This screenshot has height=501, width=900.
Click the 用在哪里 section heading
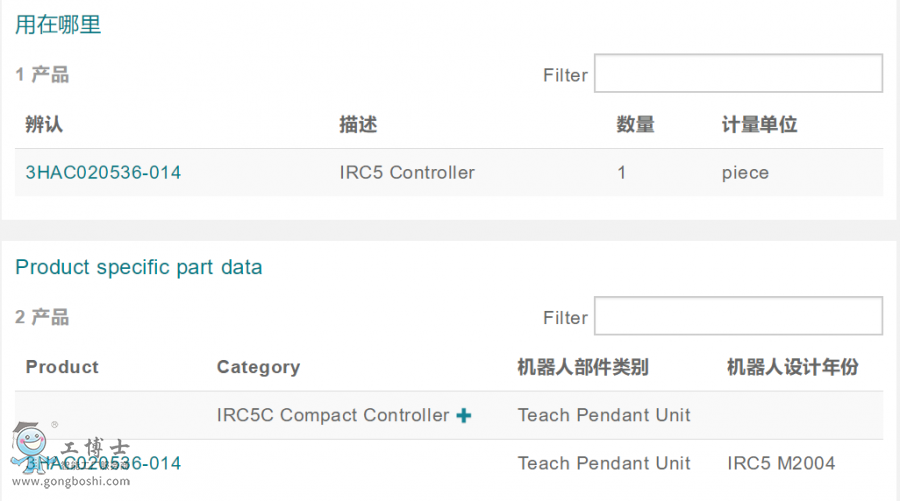(x=58, y=25)
